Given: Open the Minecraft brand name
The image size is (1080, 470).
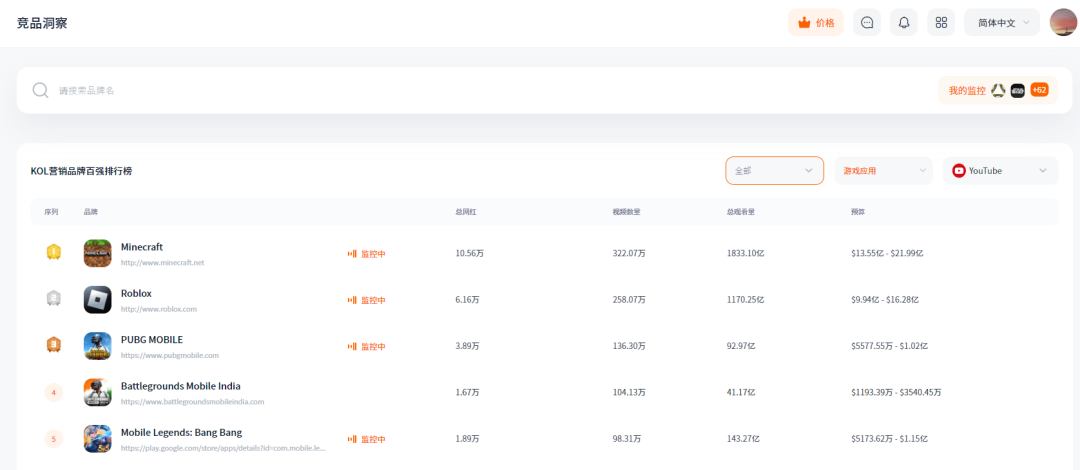Looking at the screenshot, I should coord(142,247).
